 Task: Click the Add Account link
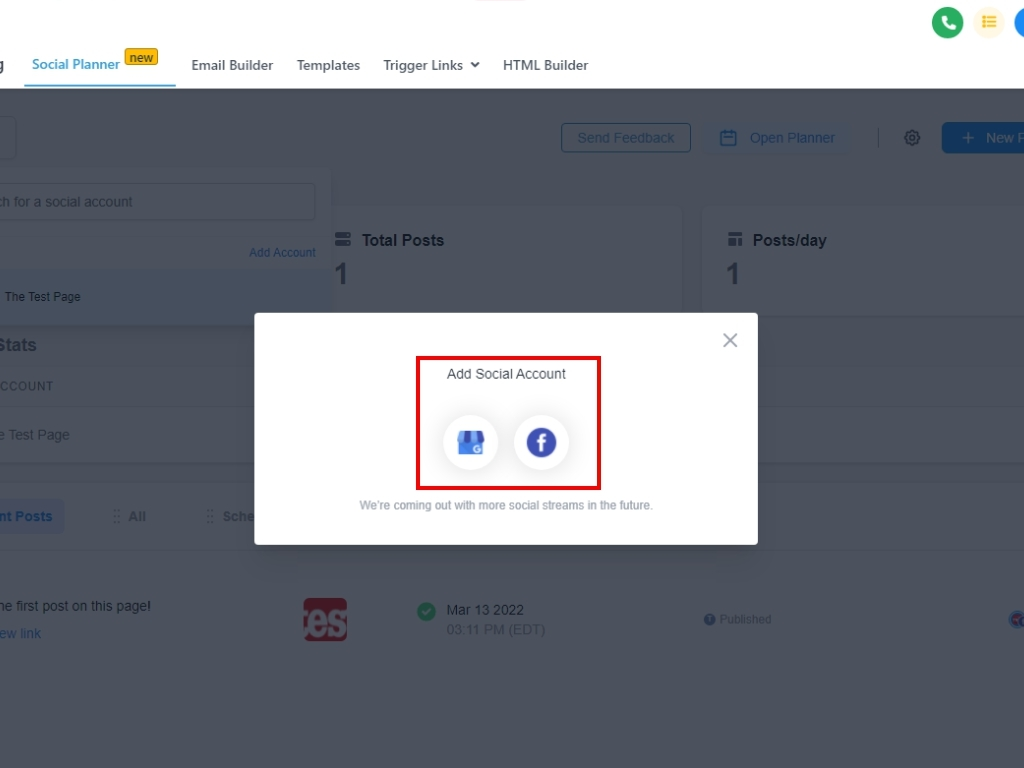(x=282, y=253)
